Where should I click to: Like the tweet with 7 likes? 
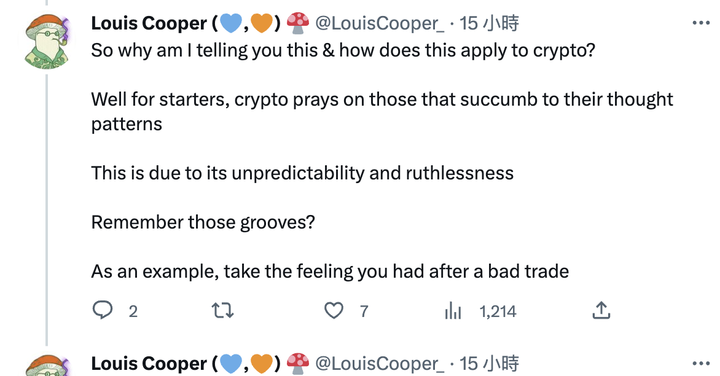[334, 311]
